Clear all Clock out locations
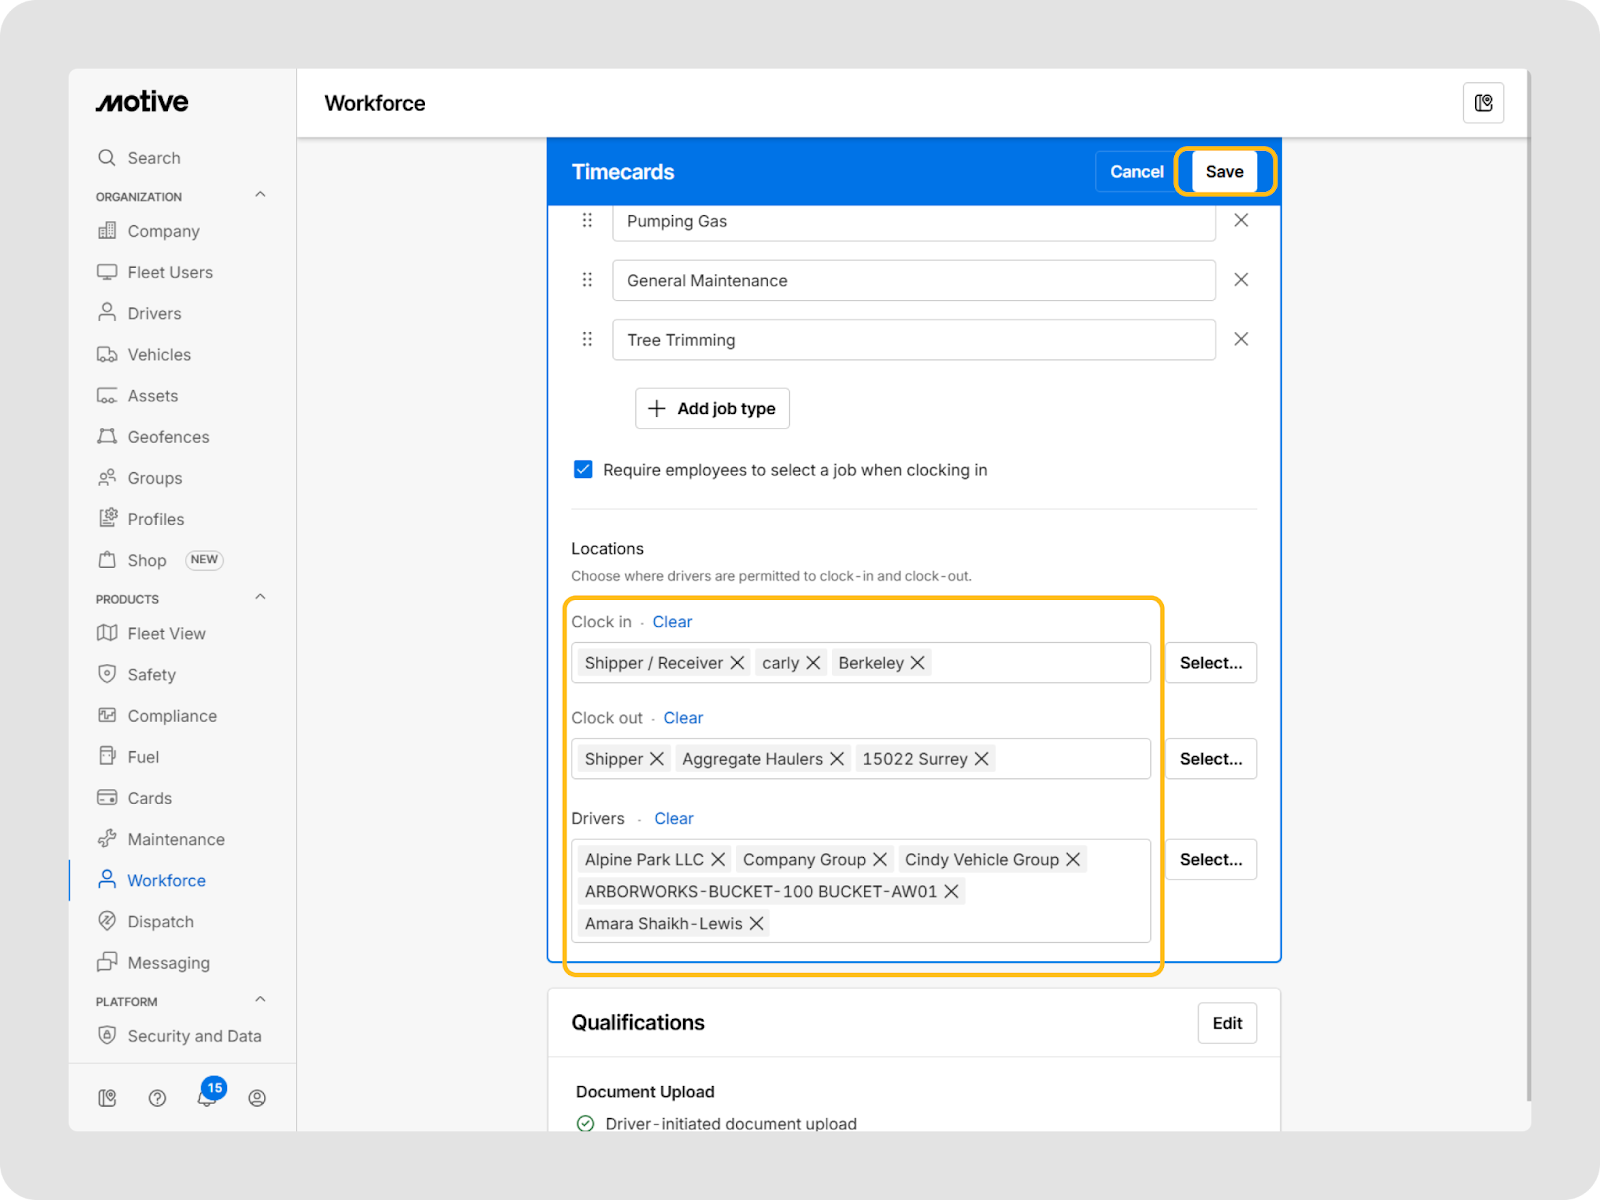 point(683,718)
